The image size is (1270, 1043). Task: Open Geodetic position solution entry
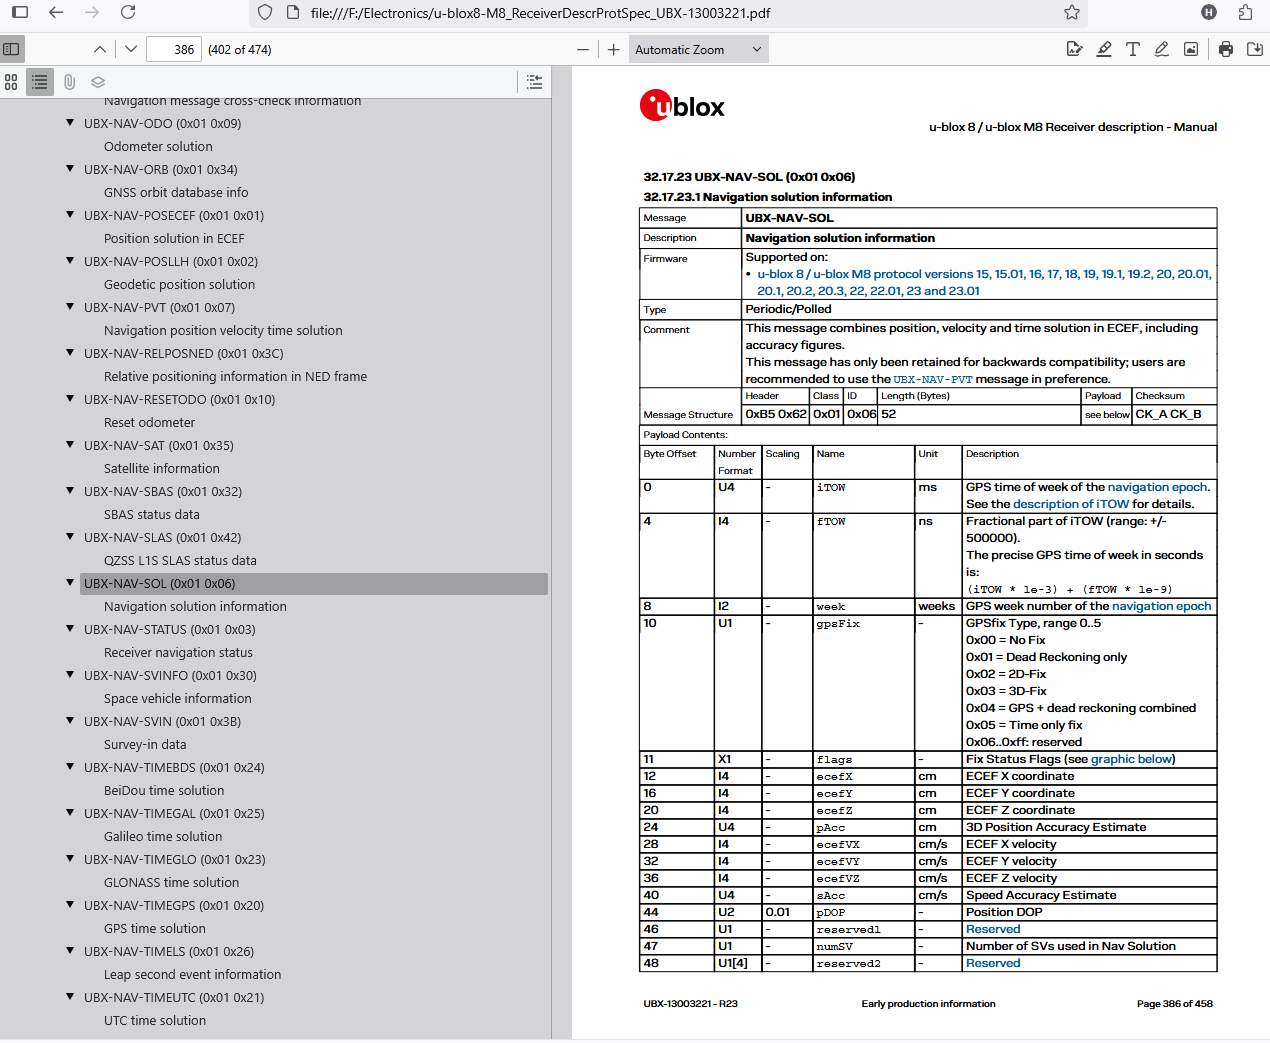[x=179, y=285]
